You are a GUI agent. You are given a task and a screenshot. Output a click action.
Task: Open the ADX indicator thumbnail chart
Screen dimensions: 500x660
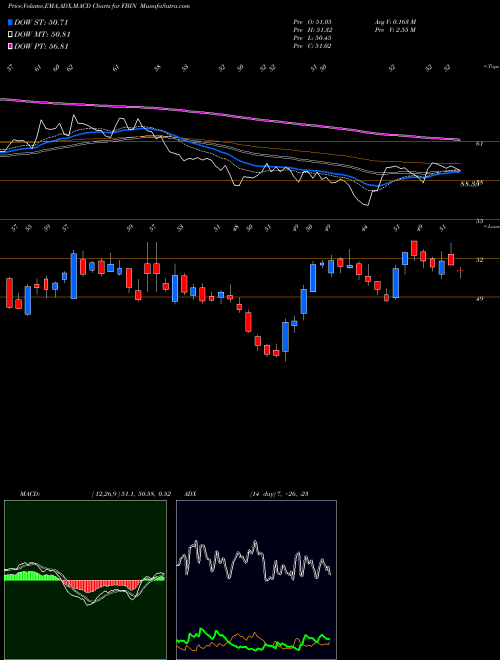[x=256, y=580]
